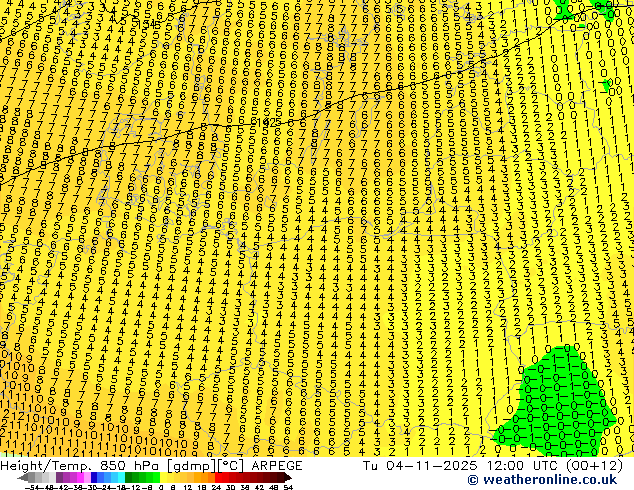Click the dark green legend swatch above -12
Viewport: 634px width, 490px height.
[x=129, y=477]
